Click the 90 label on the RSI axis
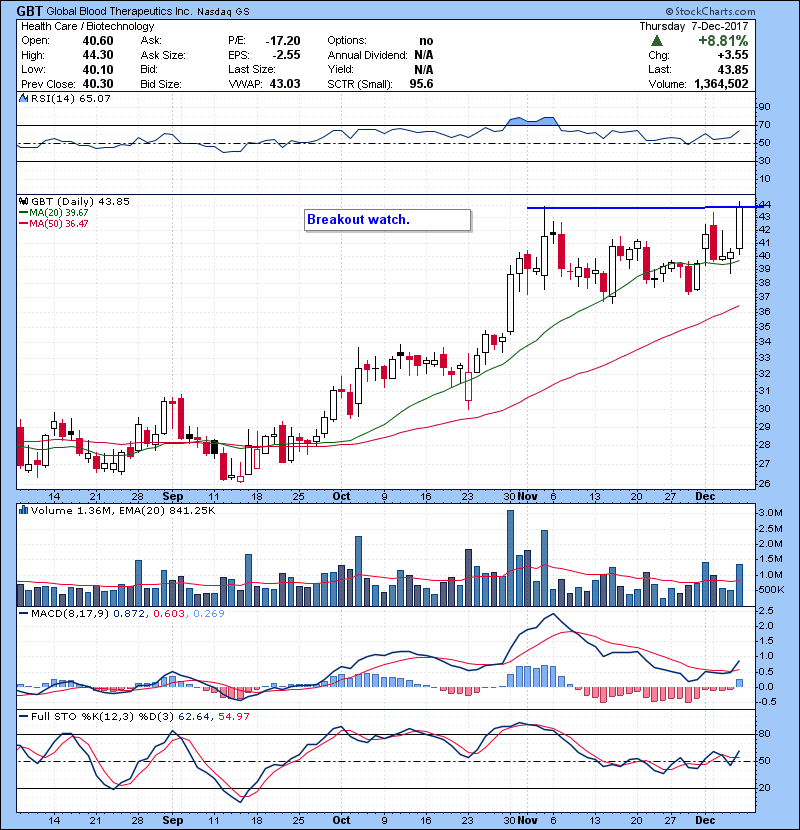This screenshot has height=830, width=800. tap(765, 107)
